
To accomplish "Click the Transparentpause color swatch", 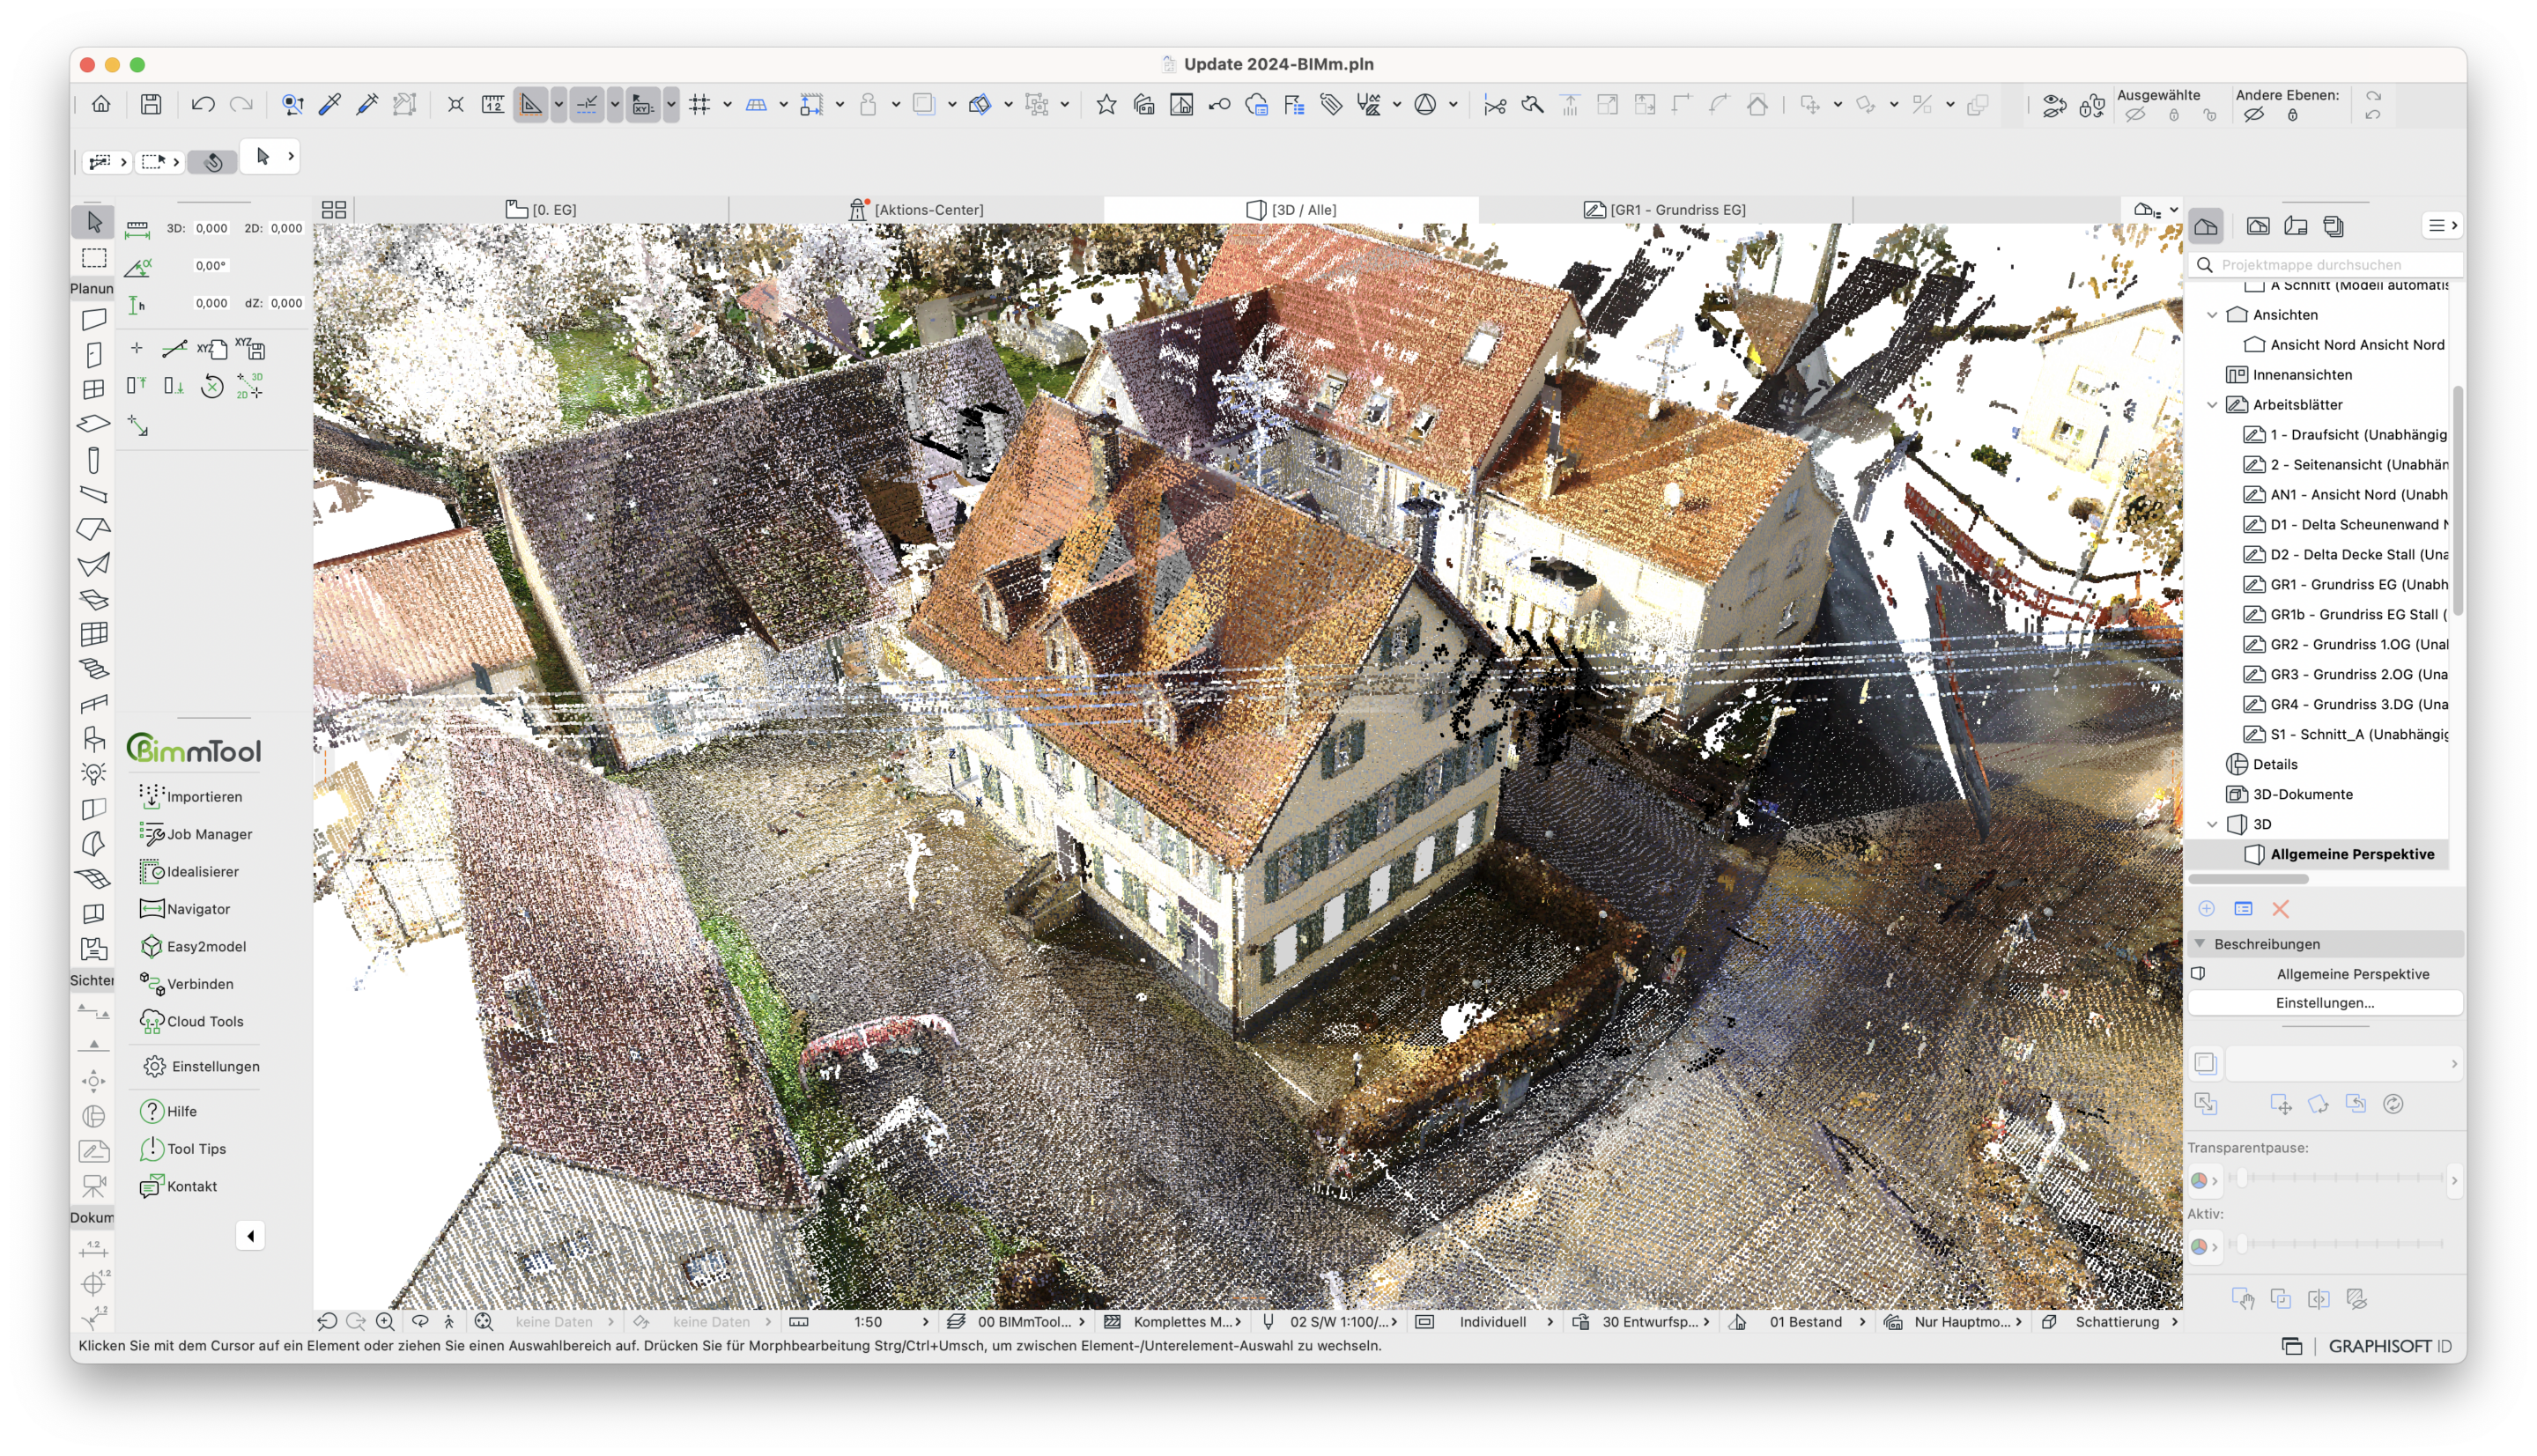I will click(2204, 1180).
